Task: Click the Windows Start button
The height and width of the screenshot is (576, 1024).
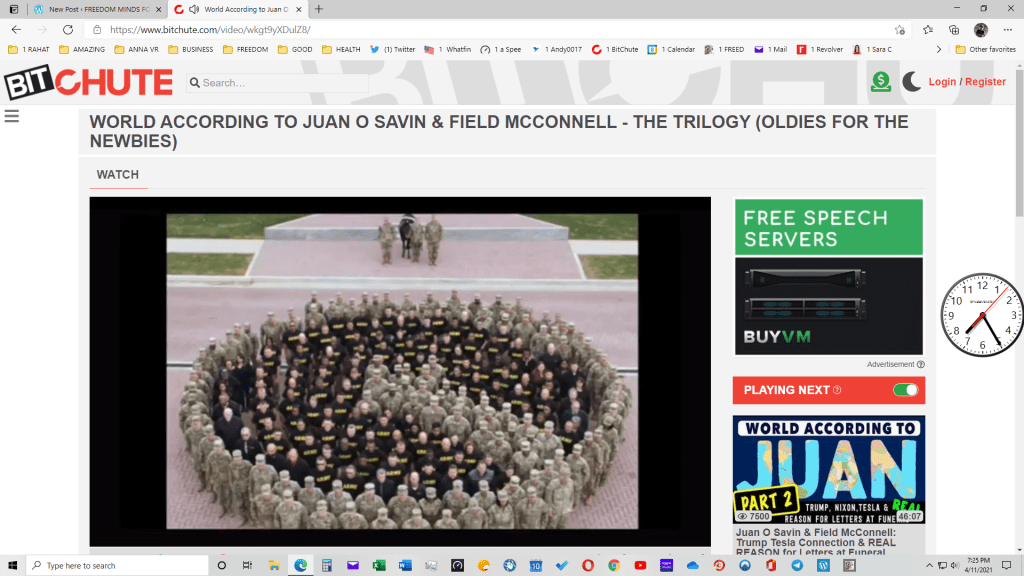Action: [x=13, y=565]
